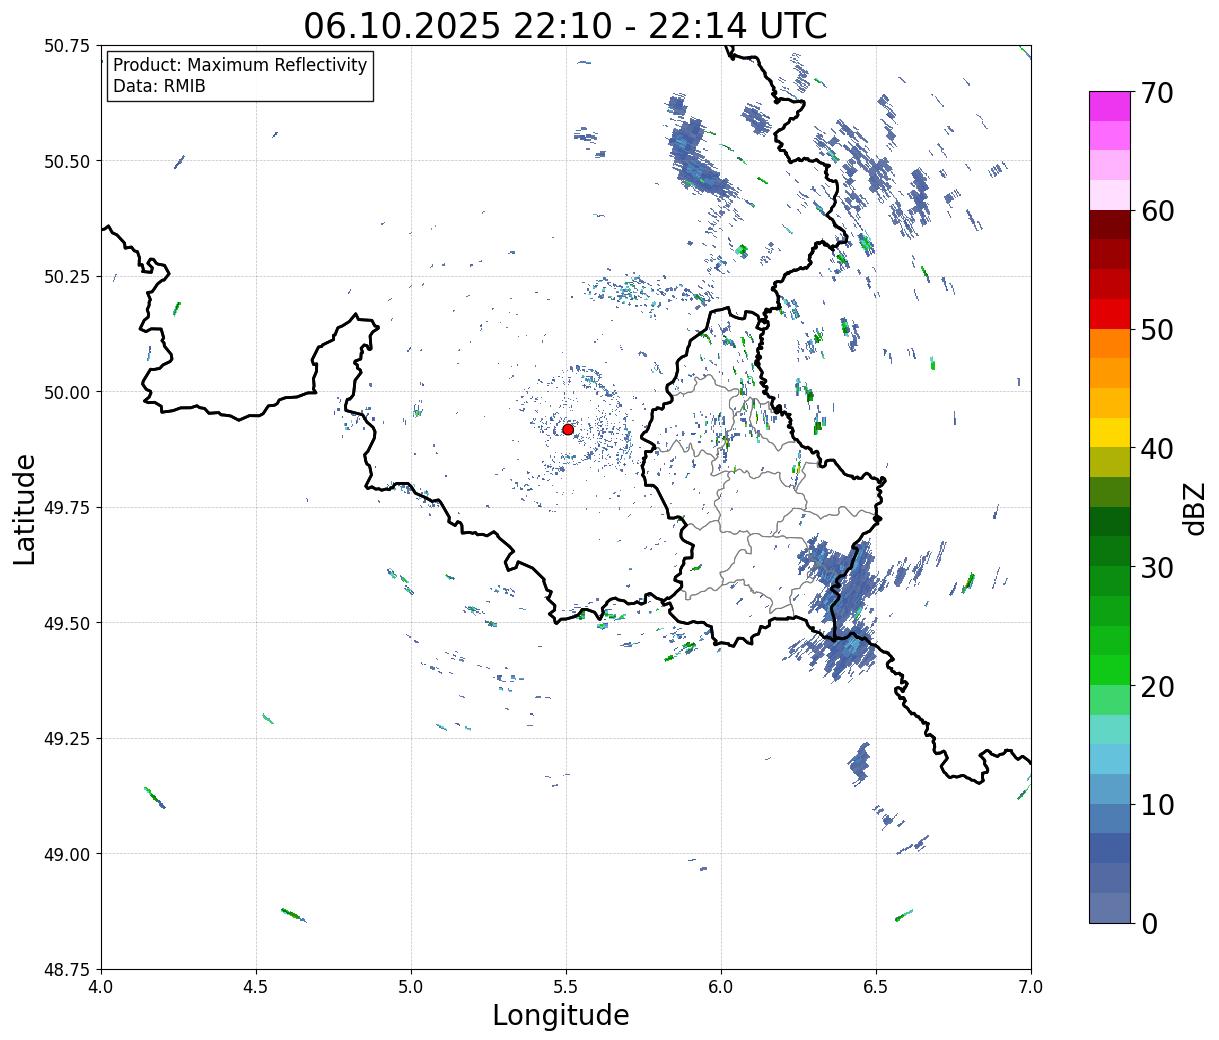Click the magenta top colorbar swatch

tap(1110, 106)
